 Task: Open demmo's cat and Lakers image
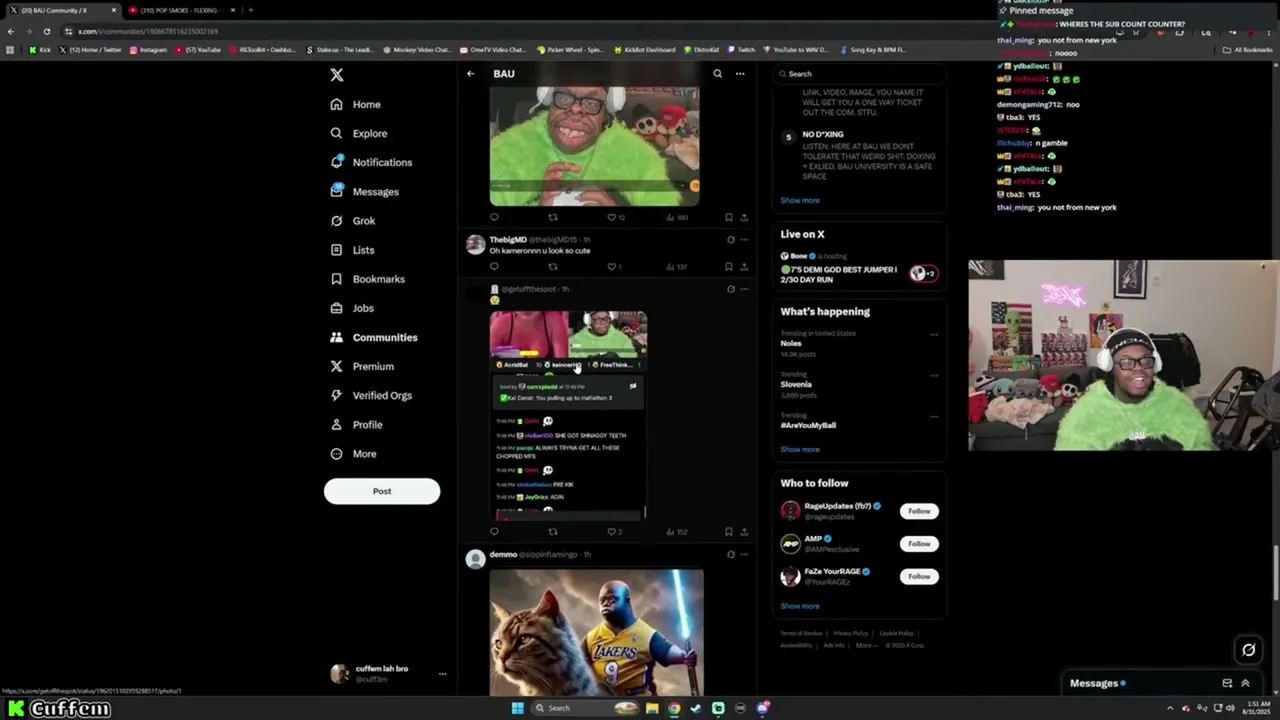coord(596,632)
